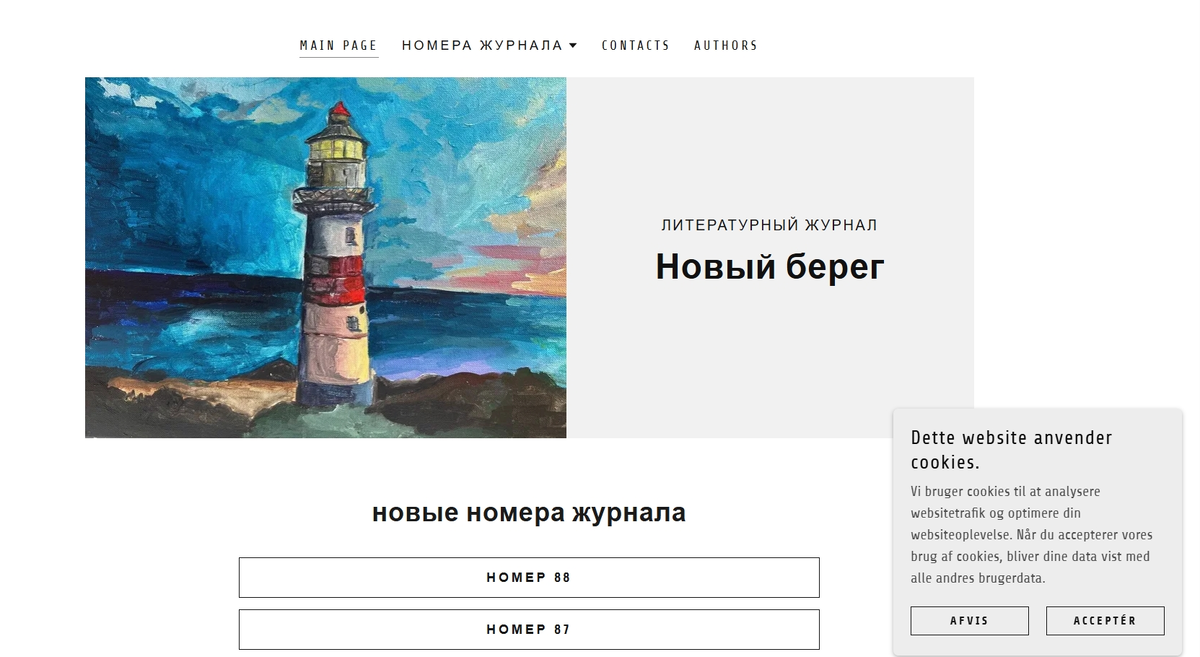
Task: Click the новые номера журнала heading
Action: [x=529, y=513]
